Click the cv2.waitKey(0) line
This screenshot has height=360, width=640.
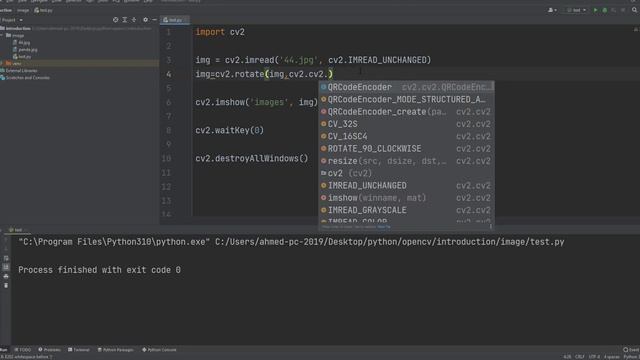(x=229, y=131)
